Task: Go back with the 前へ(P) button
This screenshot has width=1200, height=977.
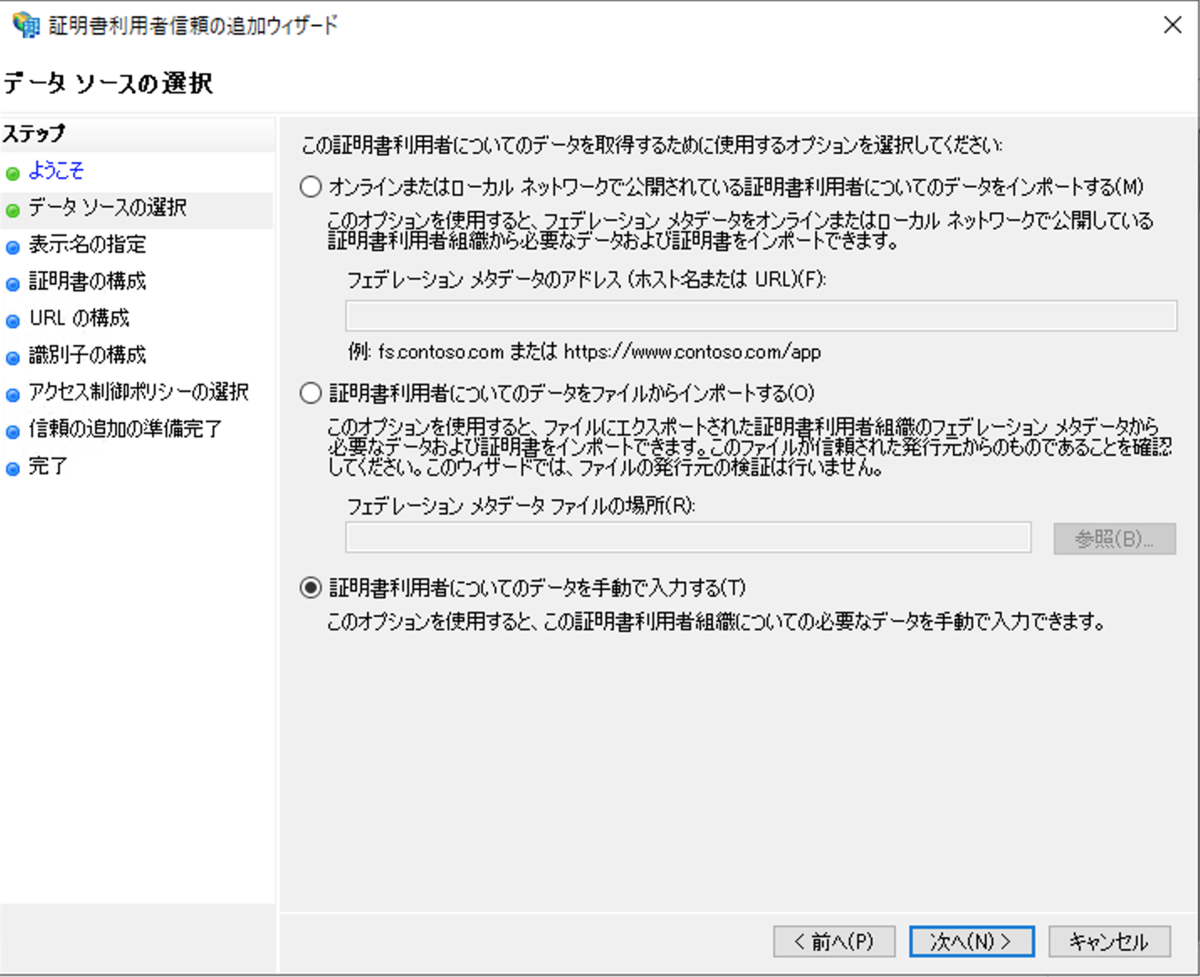Action: [x=835, y=941]
